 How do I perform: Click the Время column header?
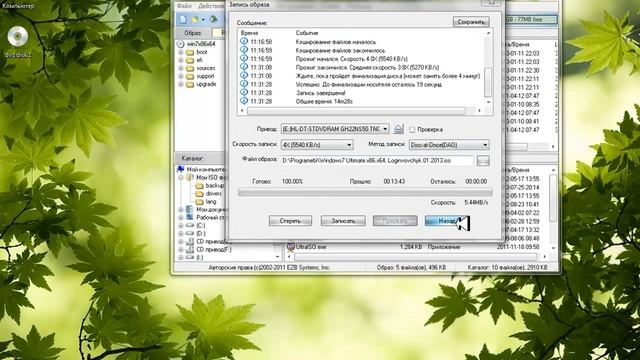coord(249,33)
